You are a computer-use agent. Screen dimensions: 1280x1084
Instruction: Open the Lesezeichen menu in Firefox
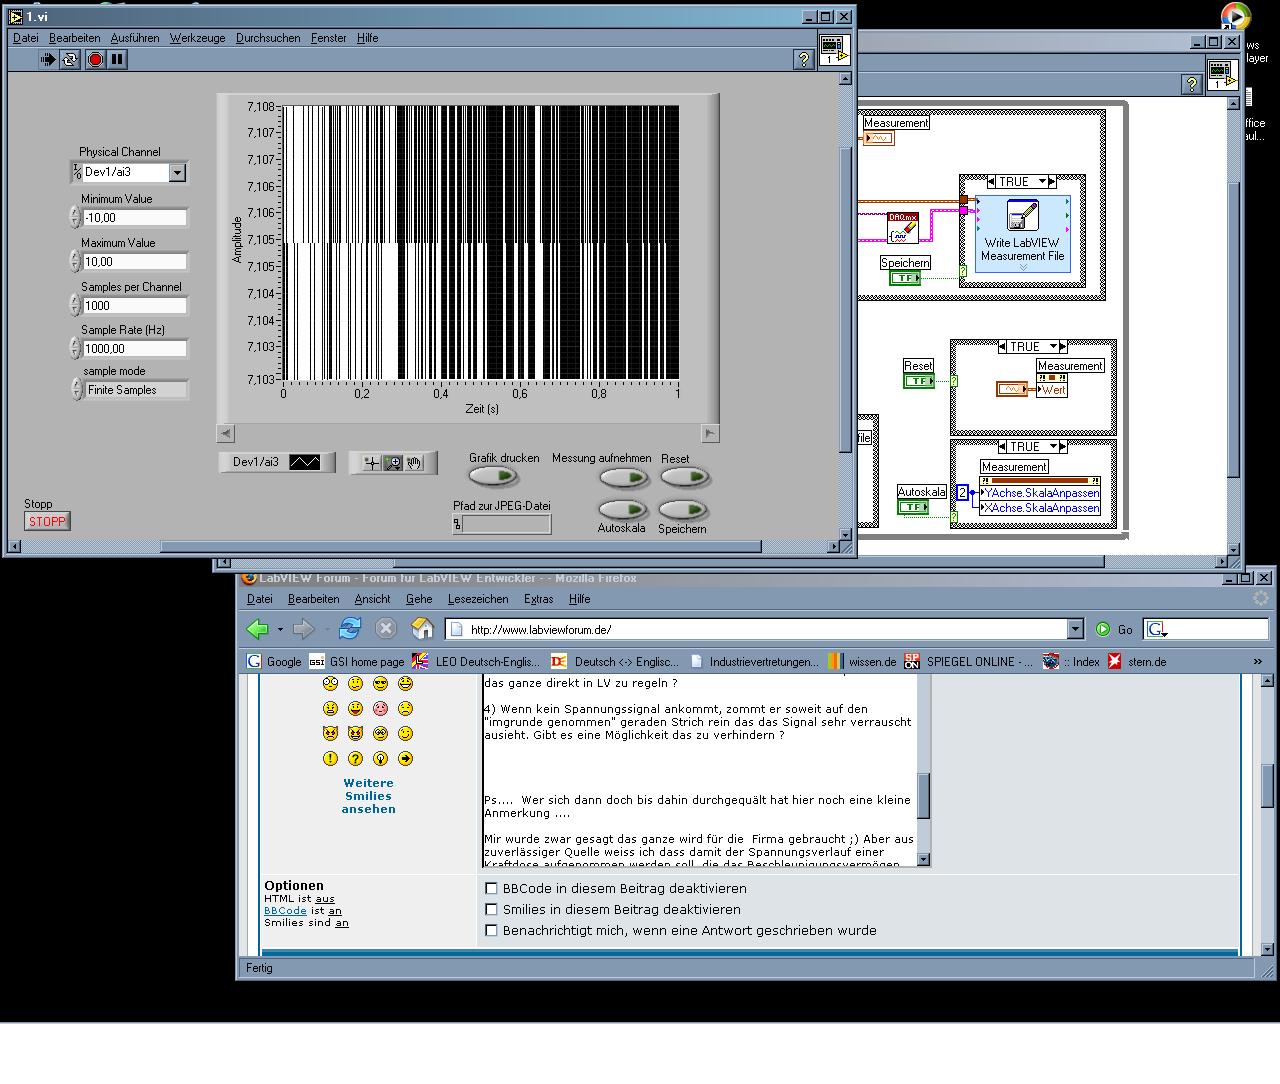point(478,599)
